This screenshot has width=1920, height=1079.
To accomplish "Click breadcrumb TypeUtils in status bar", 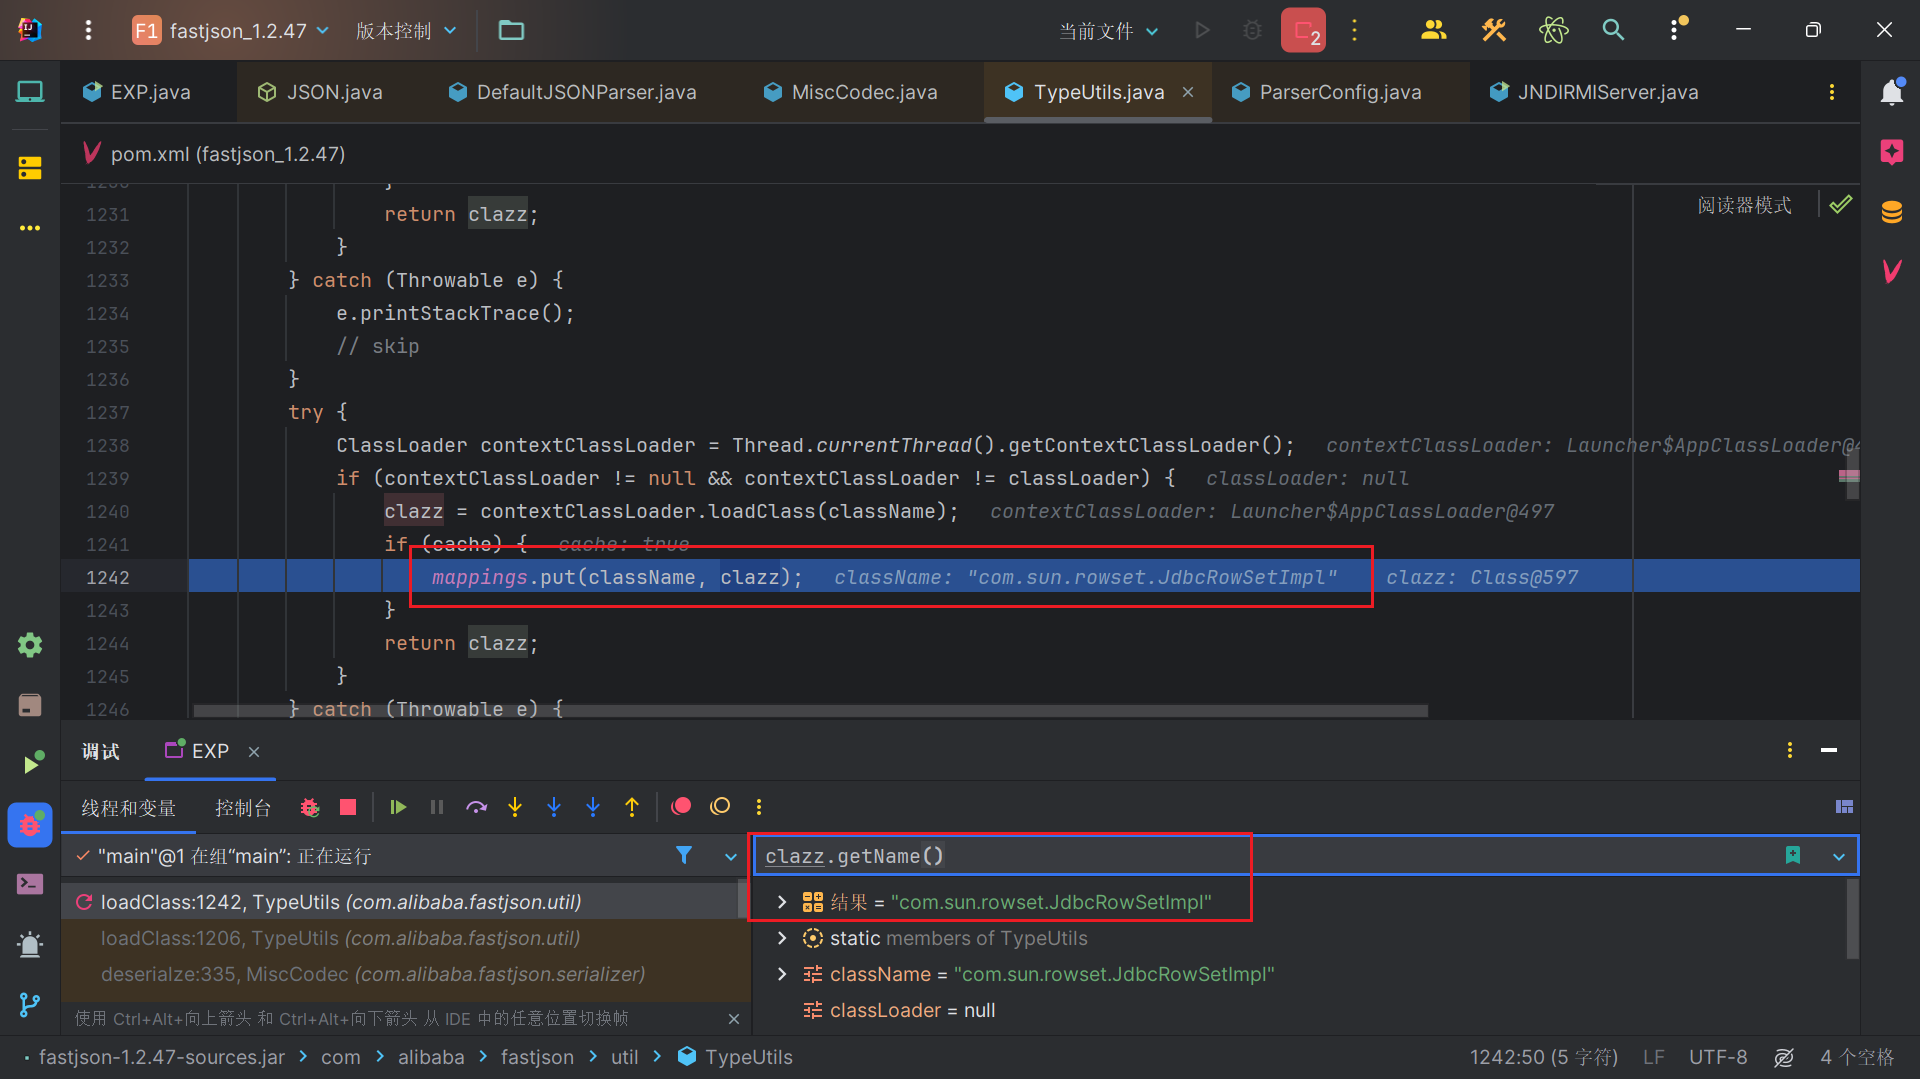I will click(x=736, y=1057).
